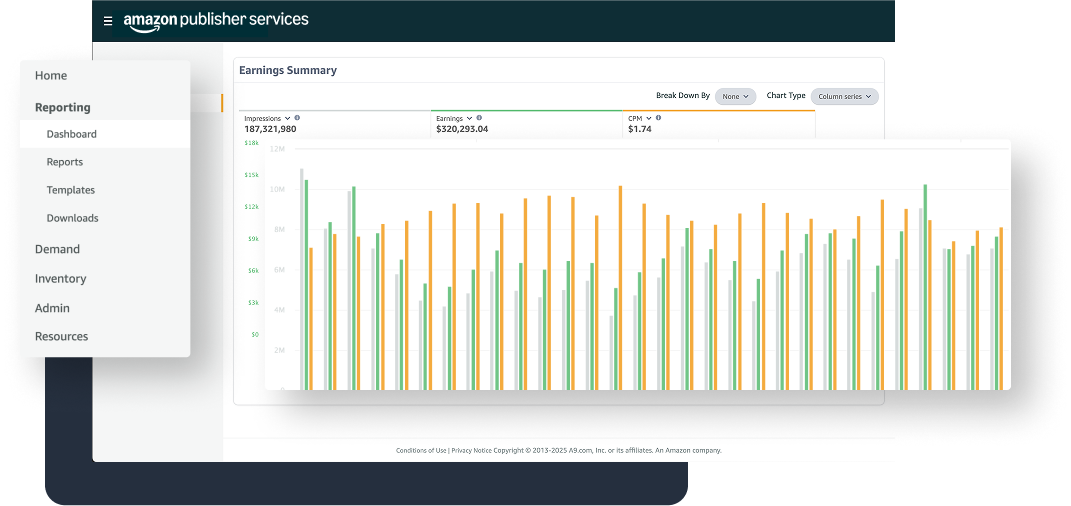This screenshot has width=1071, height=506.
Task: Click the info icon next to Earnings
Action: pos(481,118)
